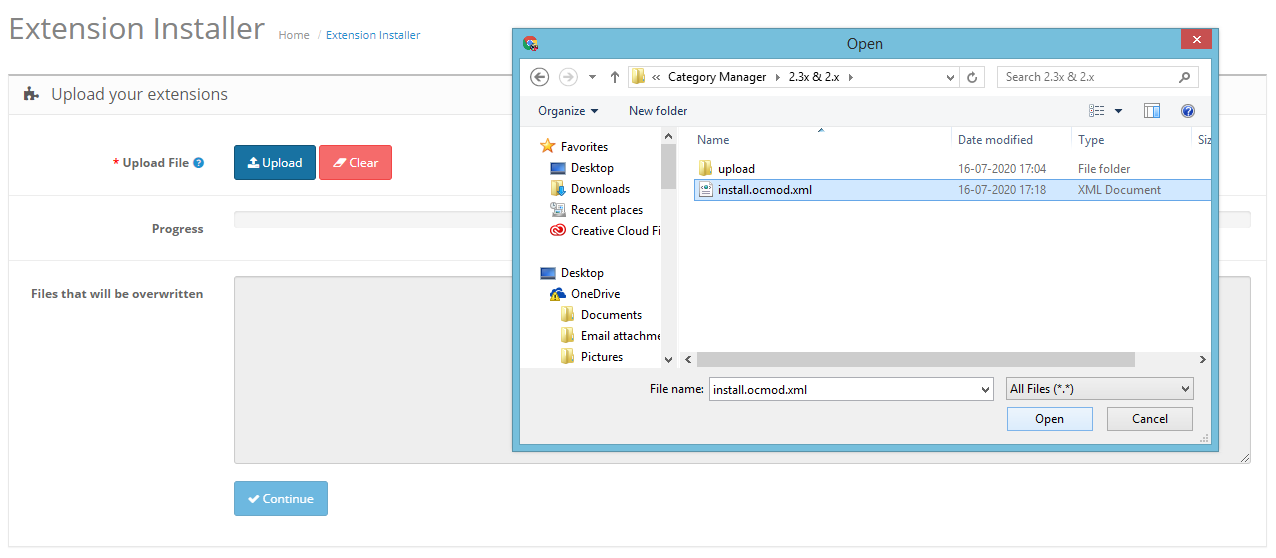Open more view options dropdown arrow

(1118, 111)
